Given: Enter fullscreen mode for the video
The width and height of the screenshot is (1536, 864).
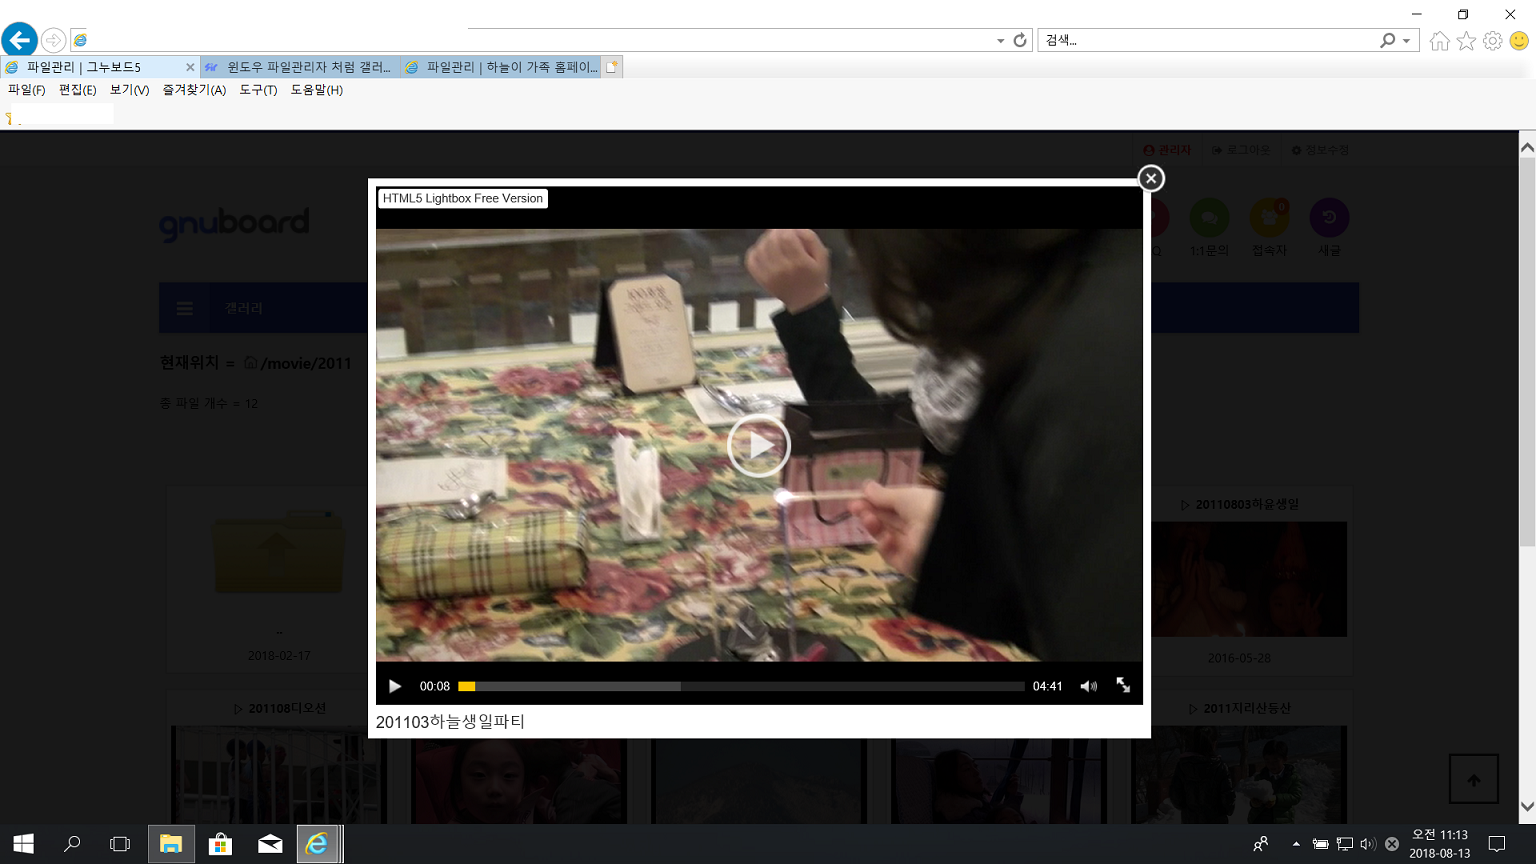Looking at the screenshot, I should [x=1123, y=685].
